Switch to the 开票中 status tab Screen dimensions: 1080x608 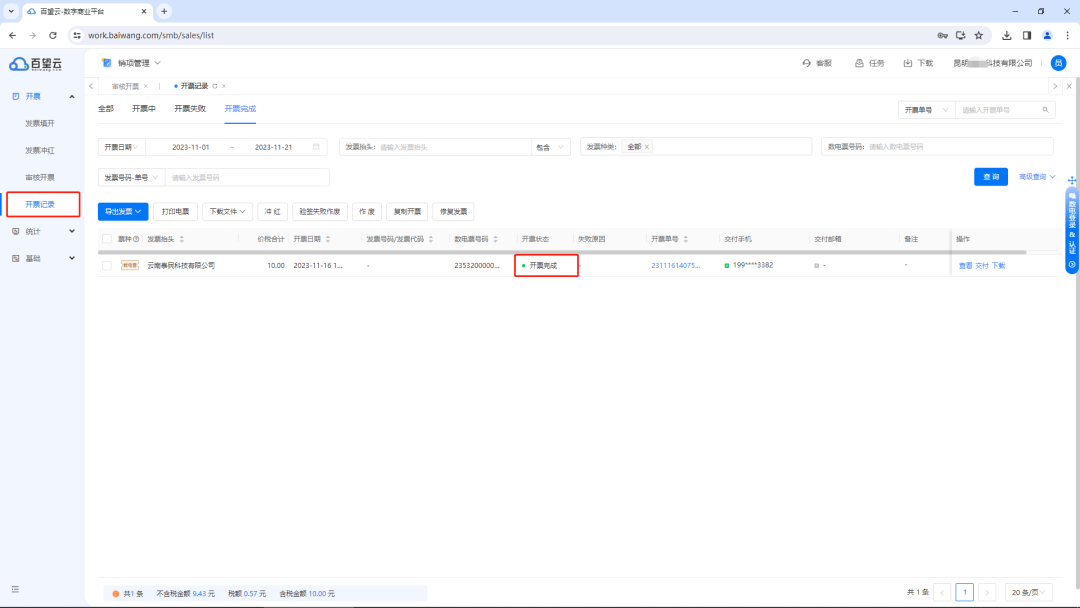(144, 109)
